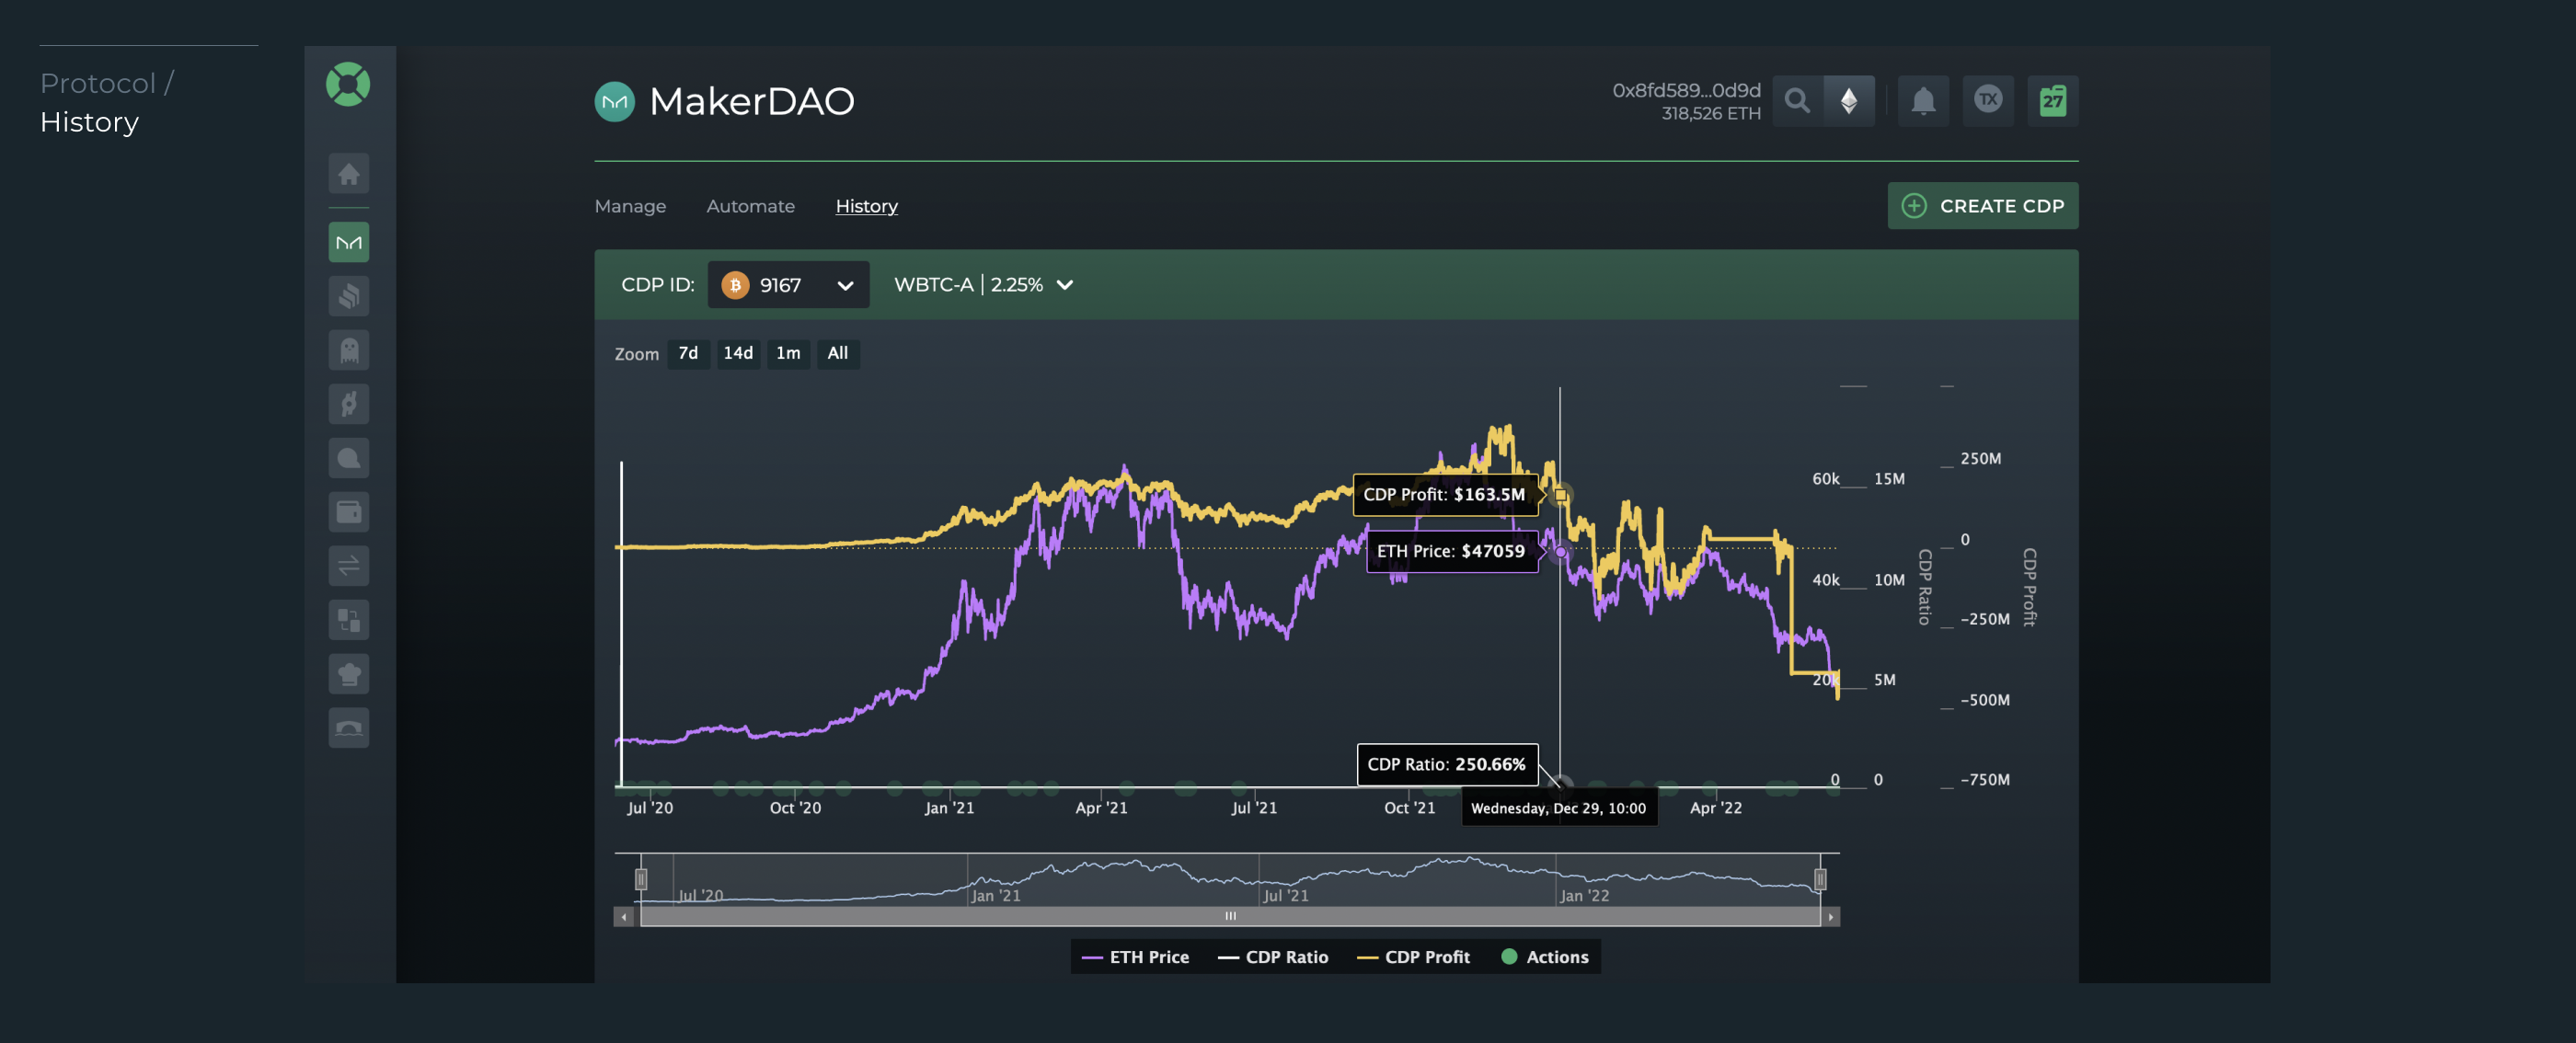This screenshot has width=2576, height=1043.
Task: Open the Ethereum network selector
Action: click(1848, 101)
